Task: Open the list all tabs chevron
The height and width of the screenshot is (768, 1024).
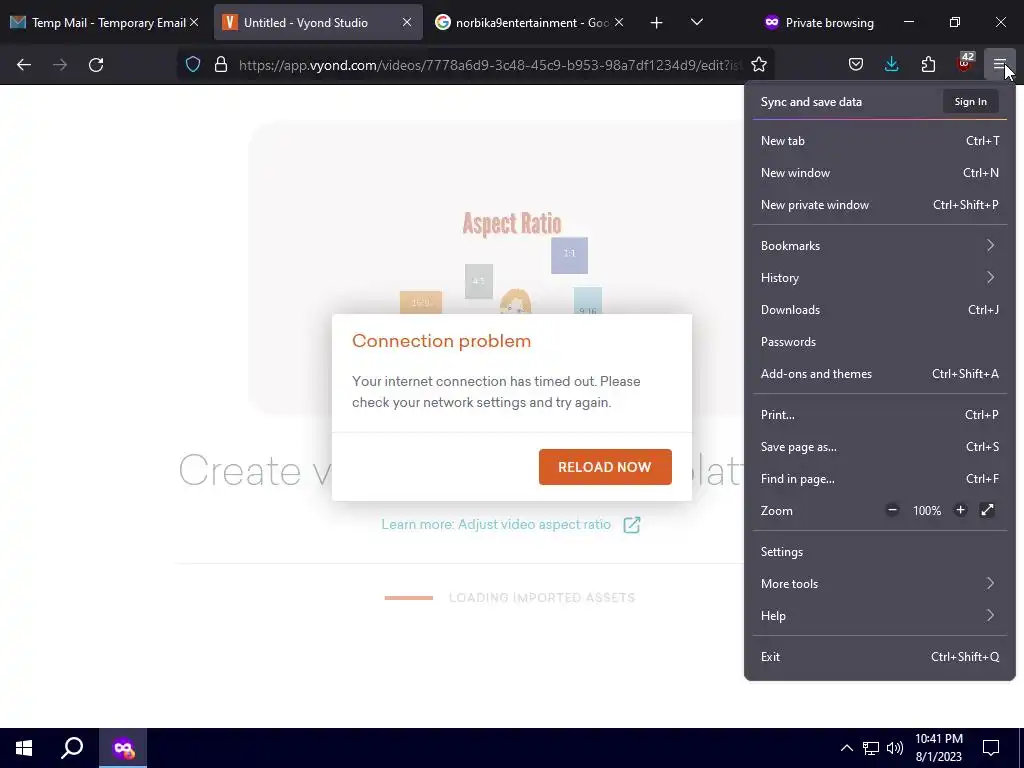Action: [x=697, y=23]
